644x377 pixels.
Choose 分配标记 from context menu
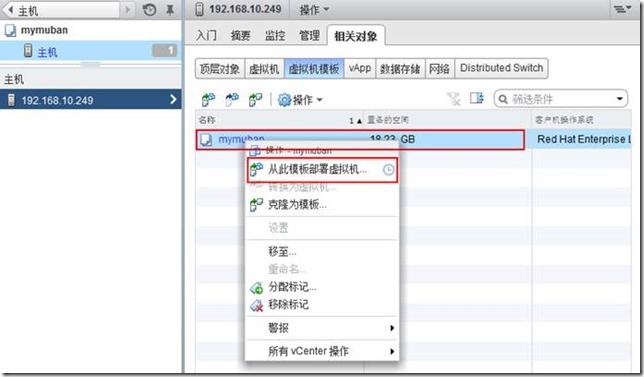(x=322, y=287)
